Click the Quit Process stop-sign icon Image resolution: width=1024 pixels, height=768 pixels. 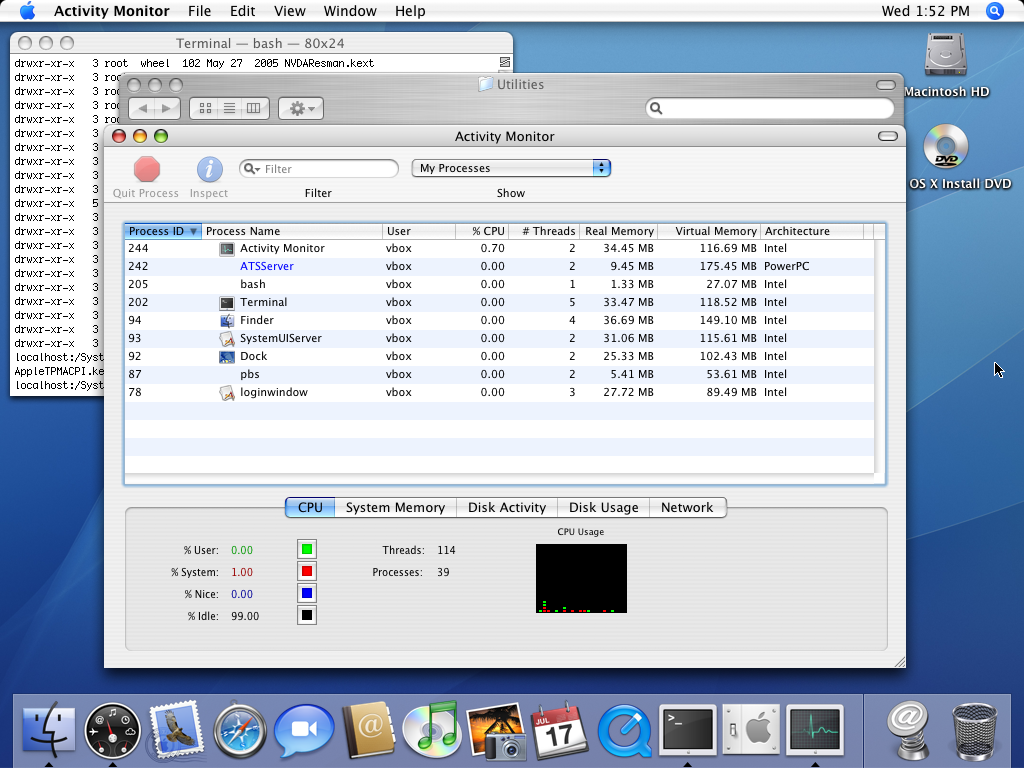pos(147,169)
